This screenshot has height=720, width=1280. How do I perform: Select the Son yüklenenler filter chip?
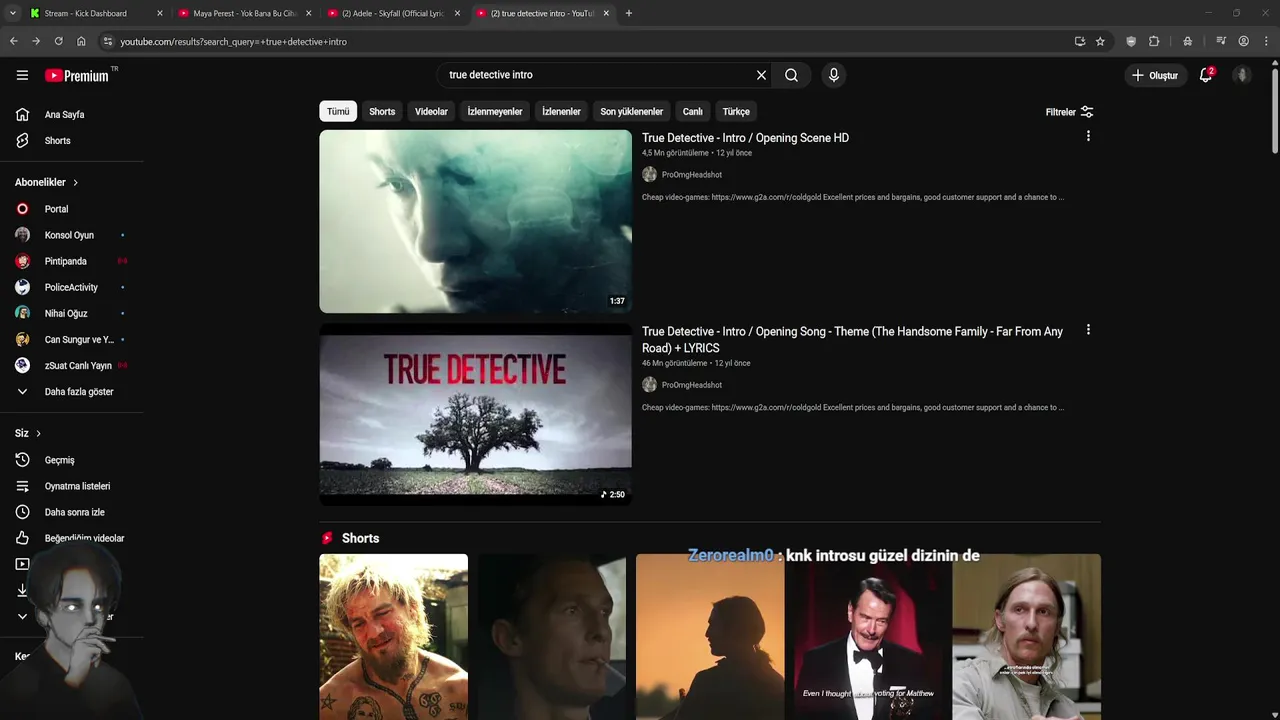coord(631,111)
